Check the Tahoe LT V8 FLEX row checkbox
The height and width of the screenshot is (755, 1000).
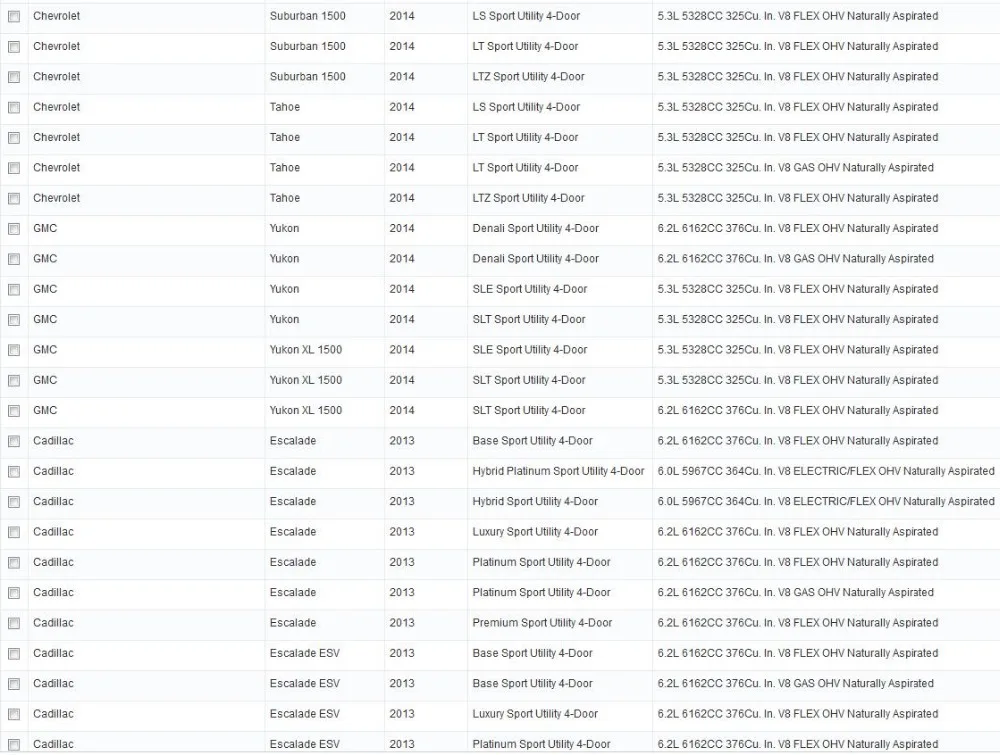(x=14, y=138)
